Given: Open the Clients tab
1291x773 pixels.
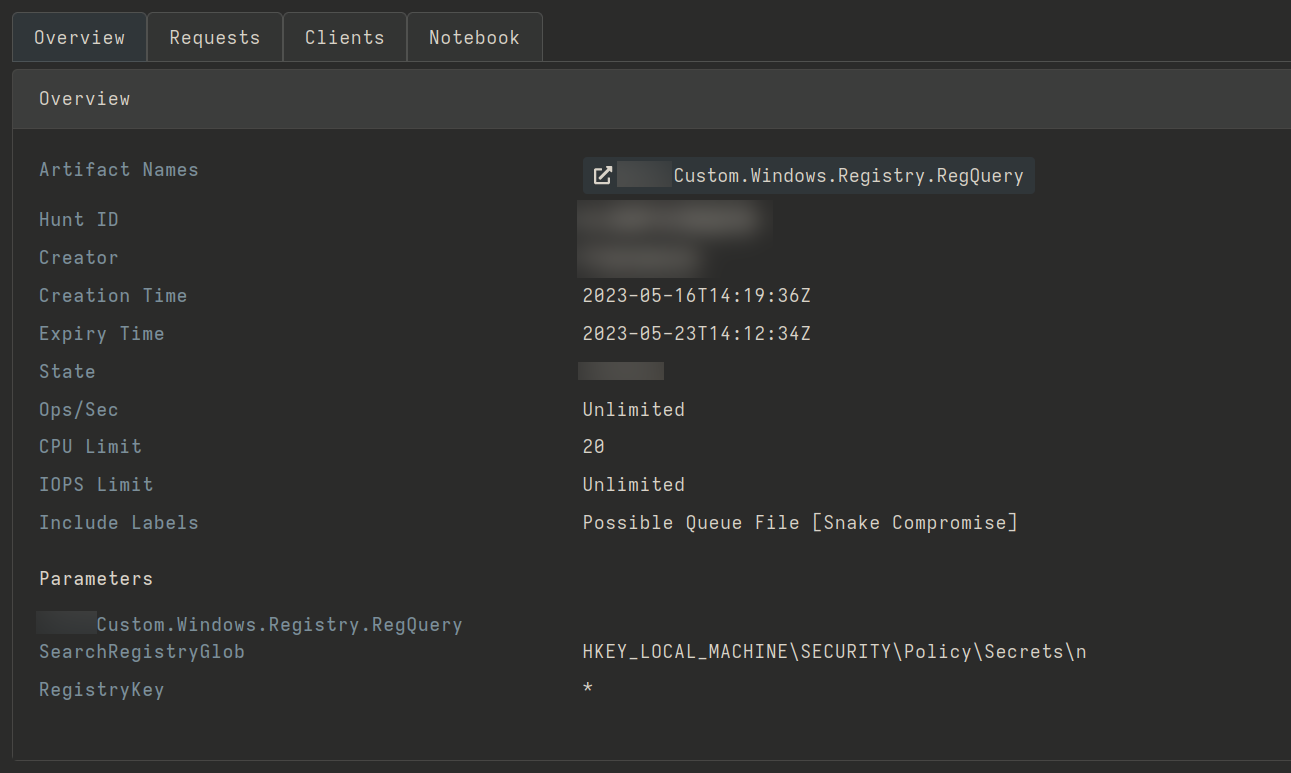Looking at the screenshot, I should [344, 38].
